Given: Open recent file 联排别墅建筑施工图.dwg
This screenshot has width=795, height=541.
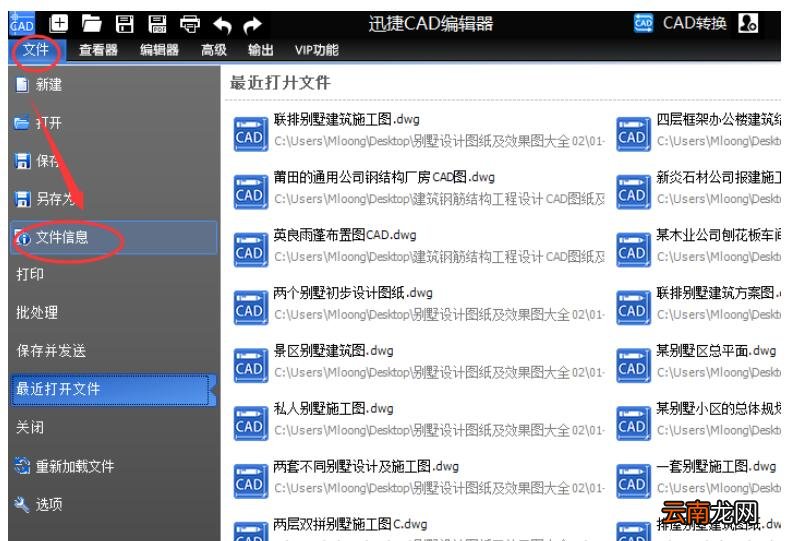Looking at the screenshot, I should click(347, 120).
